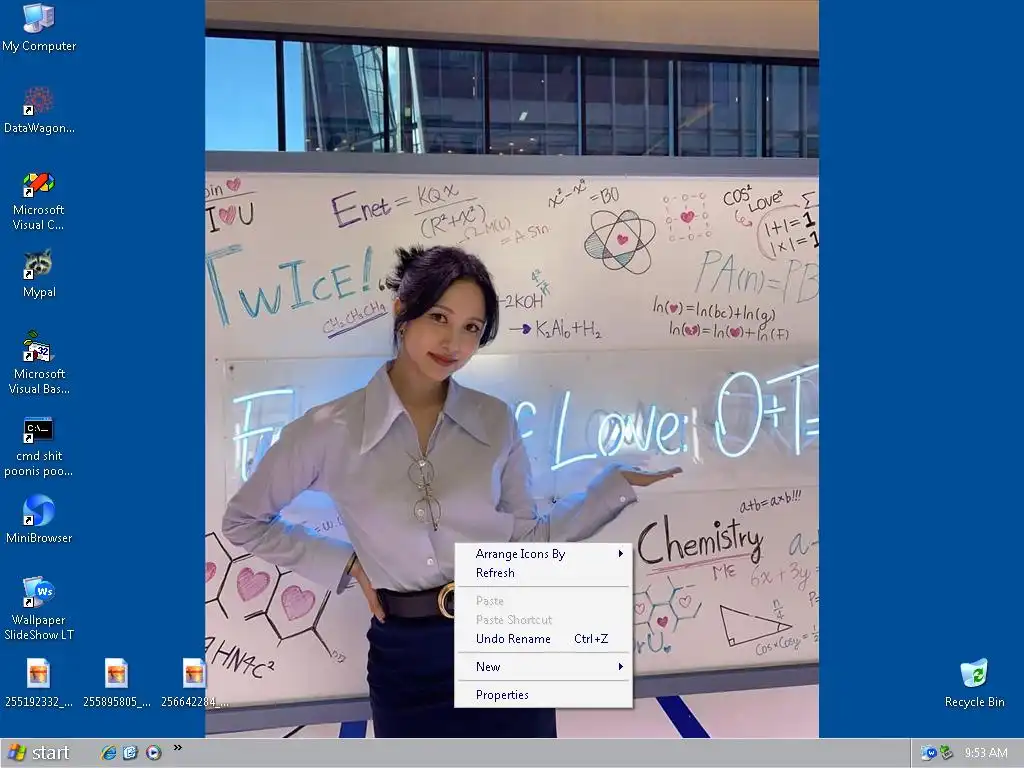Launch Windows Media Player from Quick Launch
Viewport: 1024px width, 768px height.
coord(153,753)
